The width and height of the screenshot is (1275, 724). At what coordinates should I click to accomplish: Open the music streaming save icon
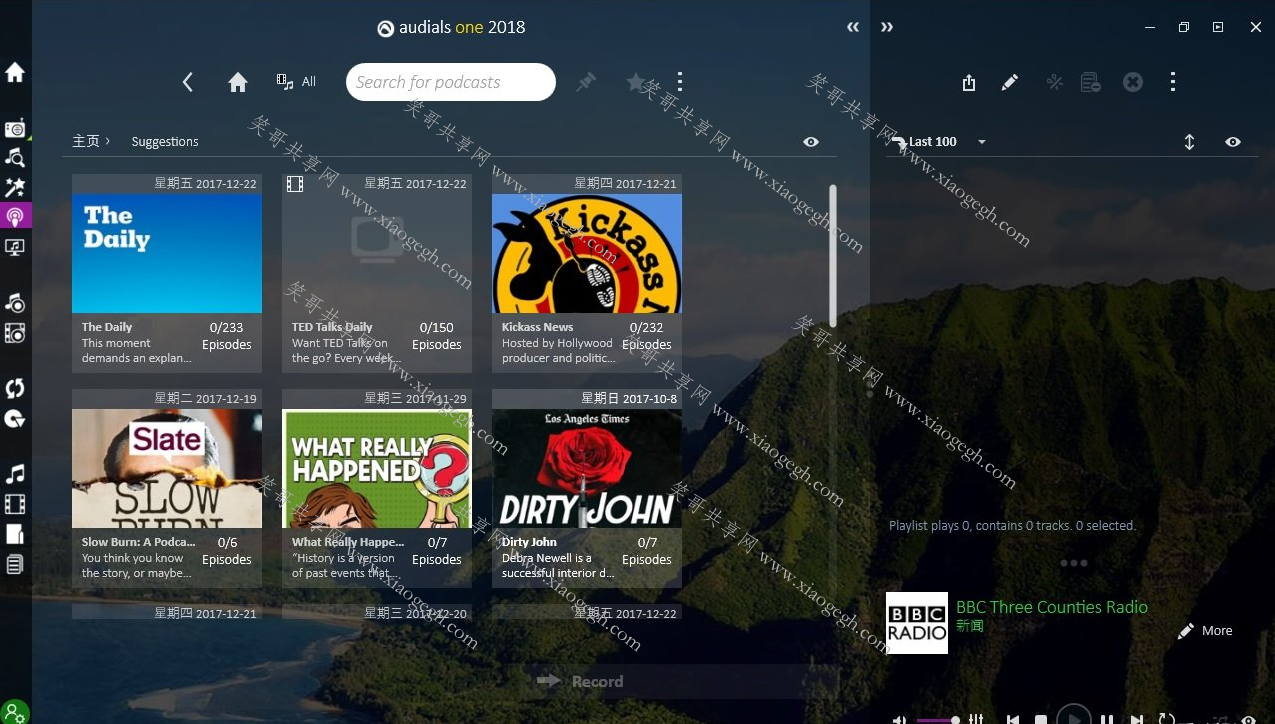(15, 303)
